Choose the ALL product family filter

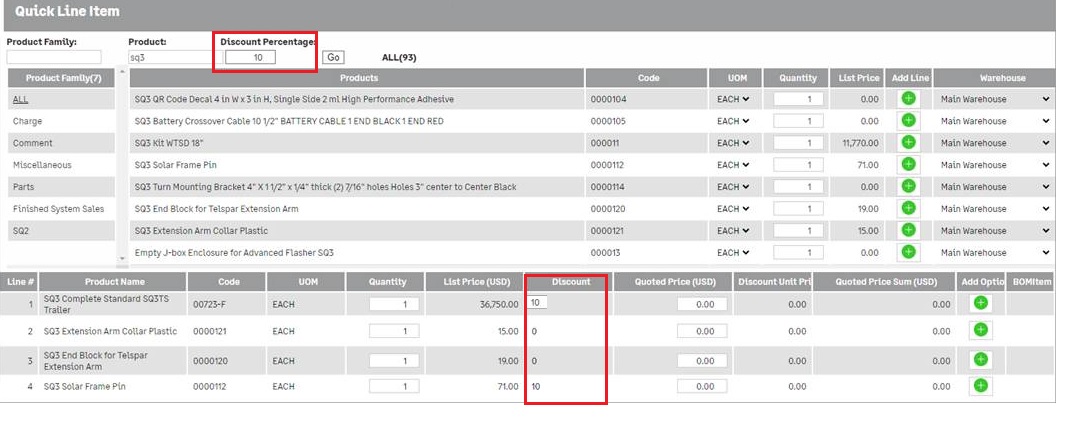[20, 99]
